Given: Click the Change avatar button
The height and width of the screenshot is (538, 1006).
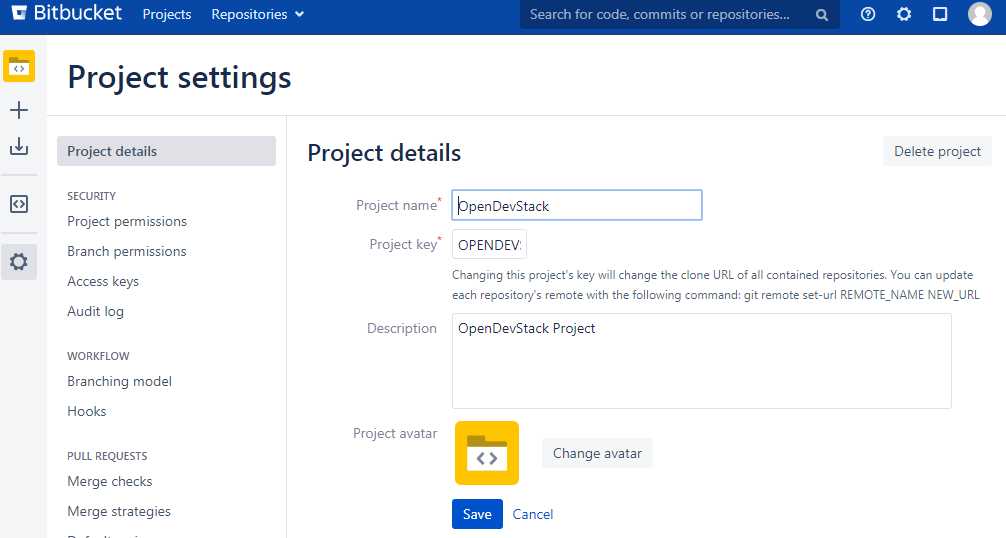Looking at the screenshot, I should tap(597, 453).
